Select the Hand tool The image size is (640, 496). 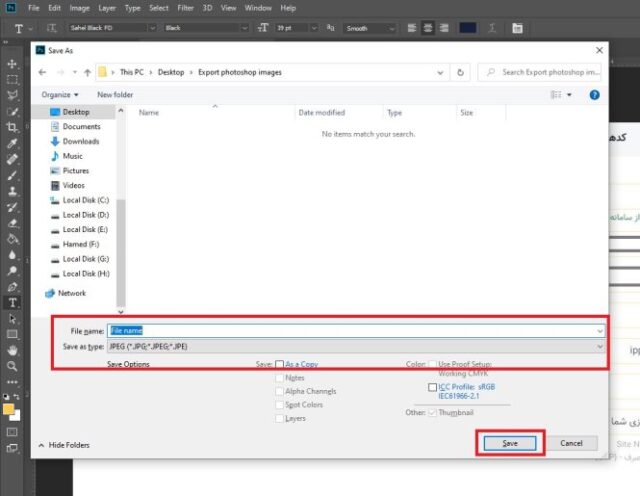pyautogui.click(x=12, y=350)
